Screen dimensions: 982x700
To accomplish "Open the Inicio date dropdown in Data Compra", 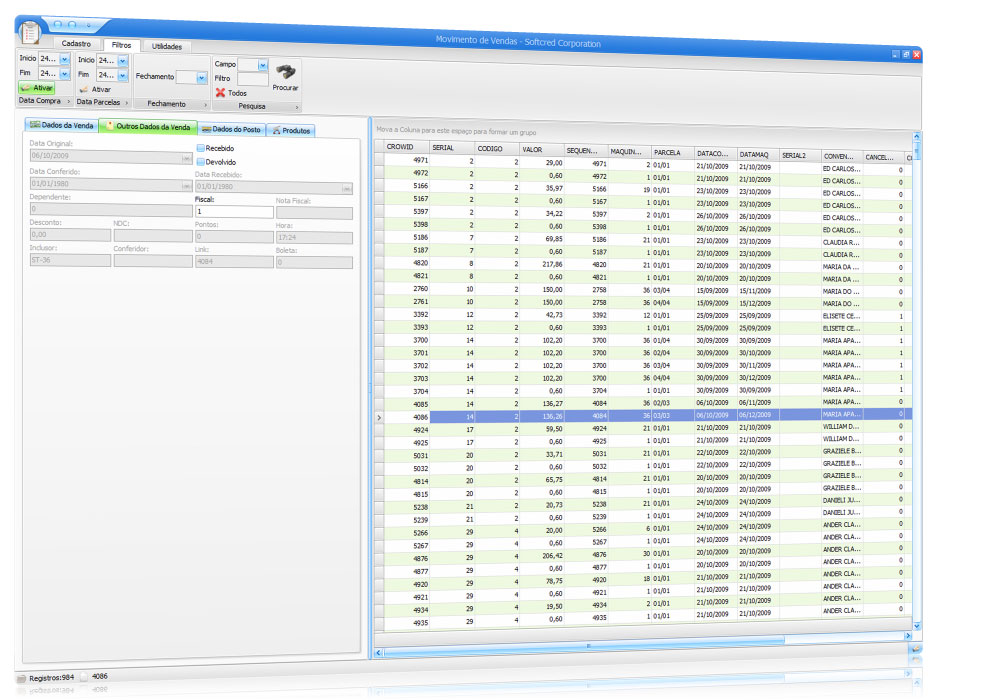I will point(65,60).
